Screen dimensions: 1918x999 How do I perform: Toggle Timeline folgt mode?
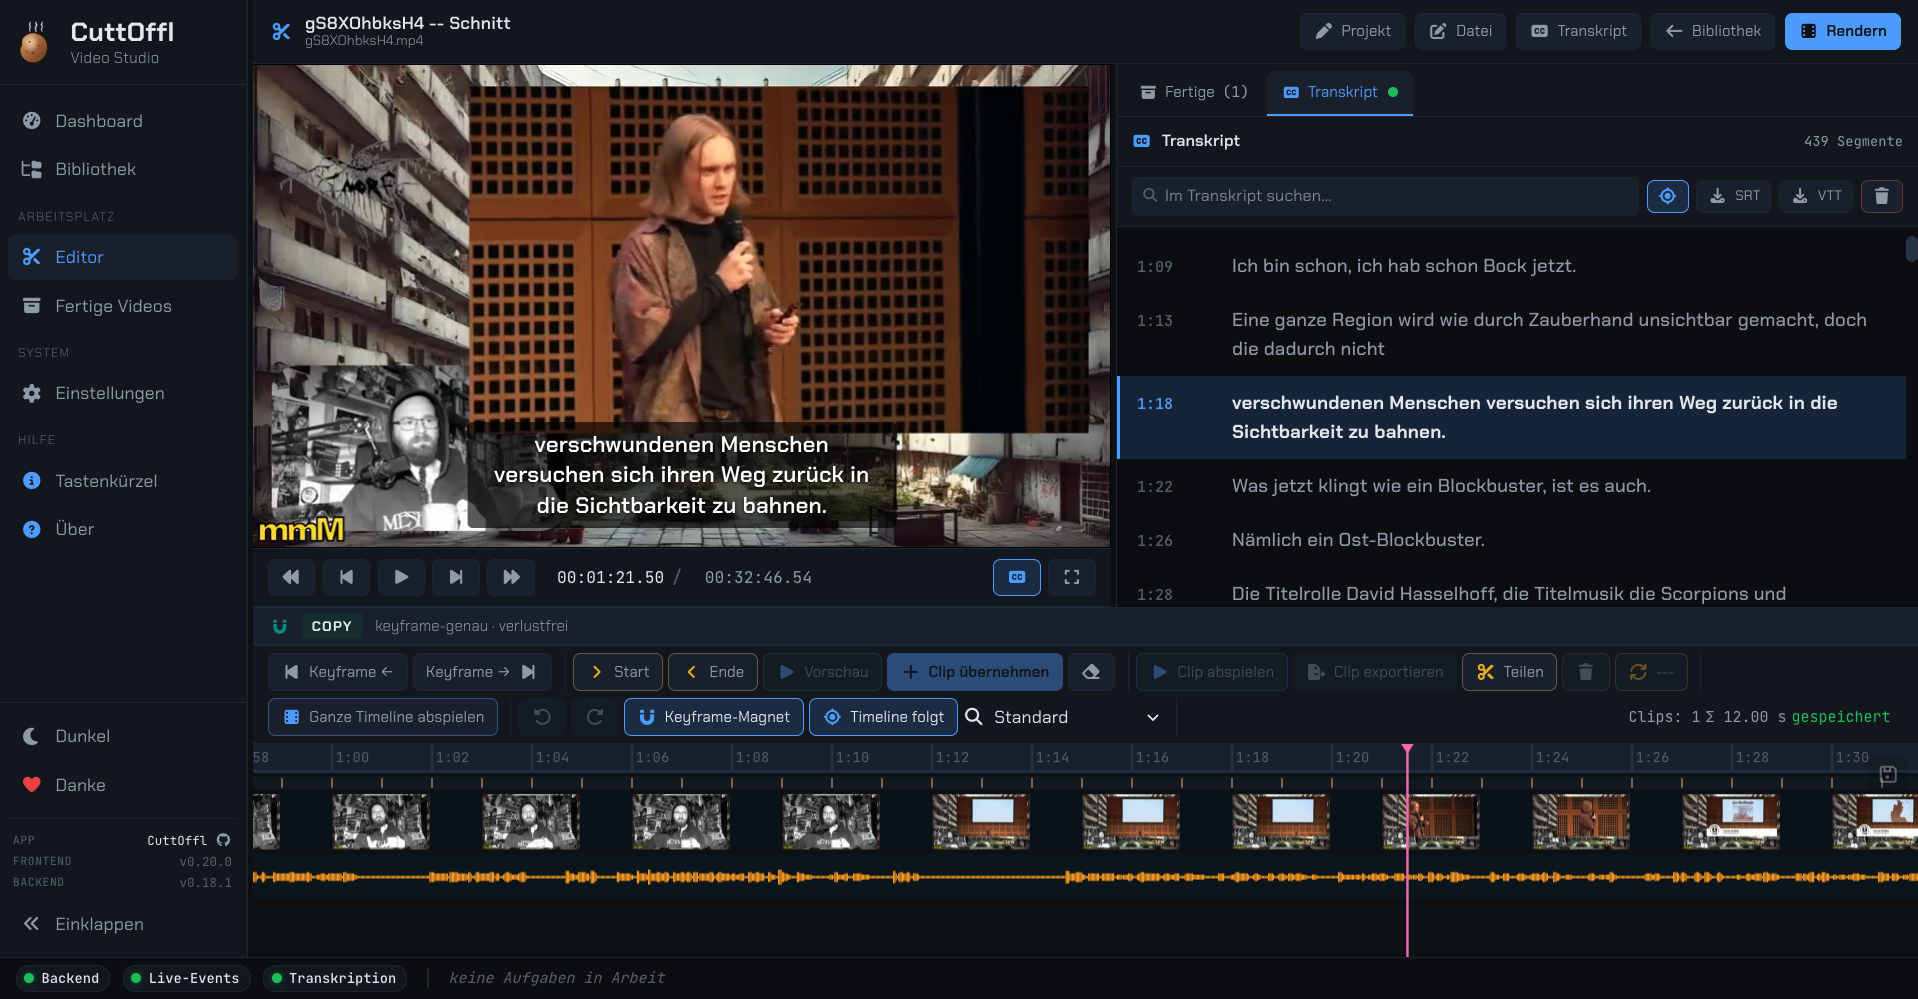[883, 717]
